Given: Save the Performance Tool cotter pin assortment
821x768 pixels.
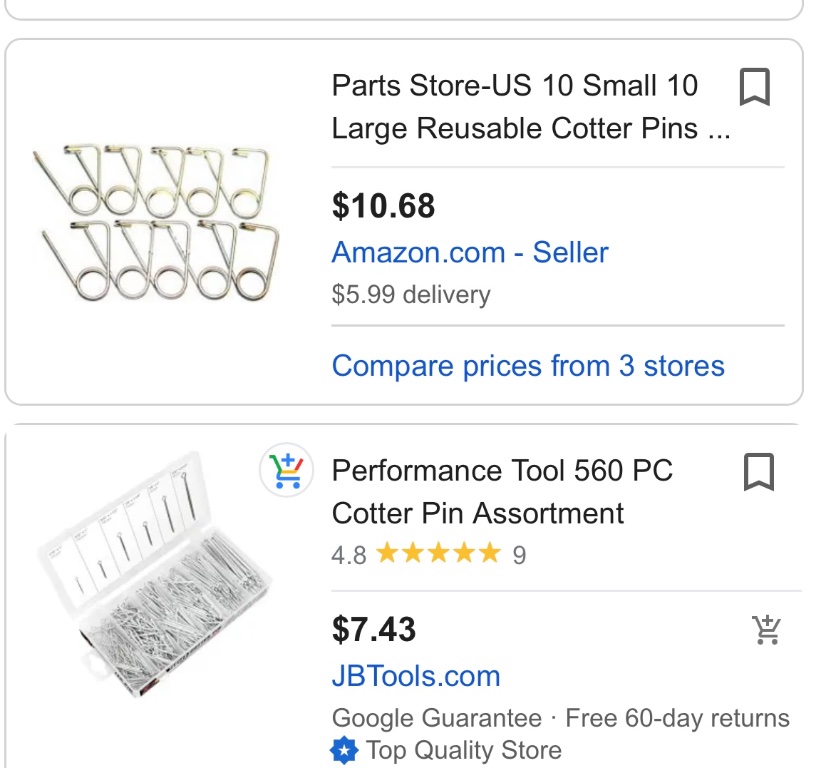Looking at the screenshot, I should pyautogui.click(x=759, y=472).
